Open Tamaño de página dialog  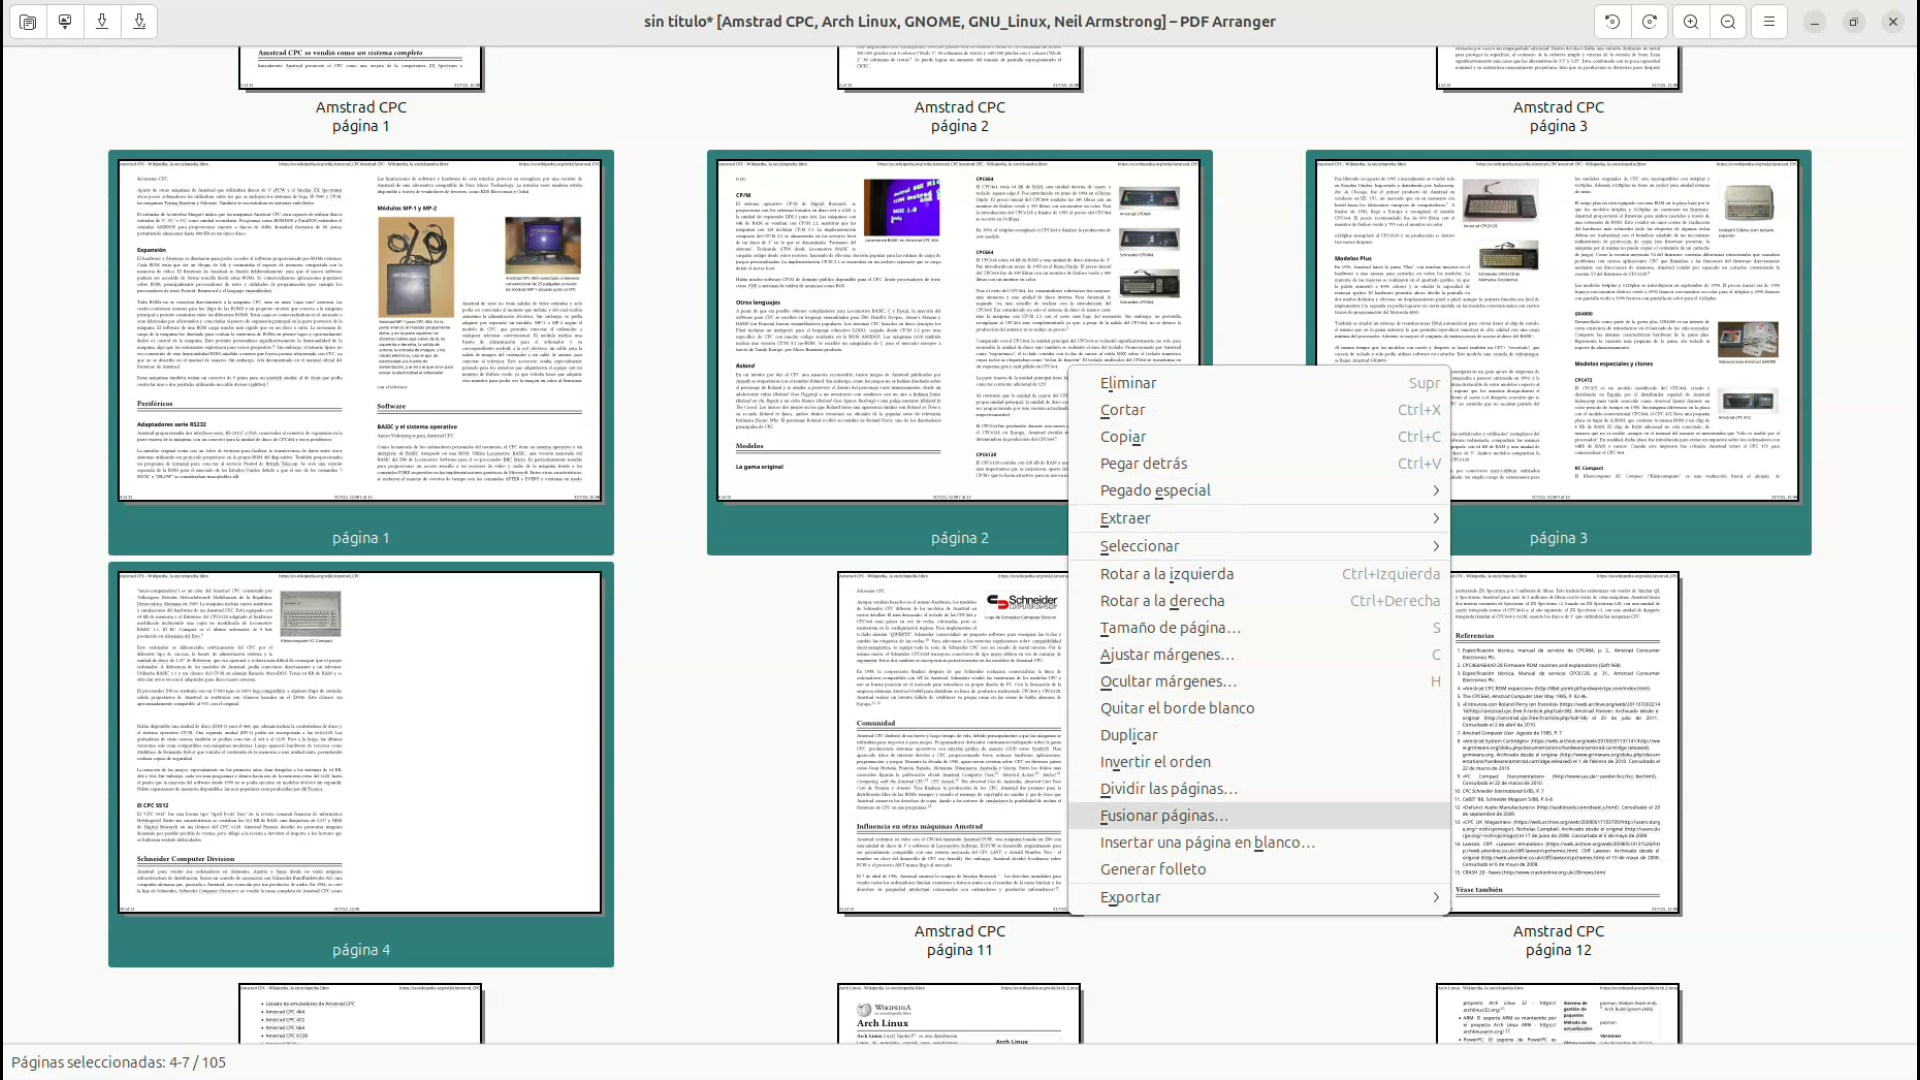point(1260,629)
